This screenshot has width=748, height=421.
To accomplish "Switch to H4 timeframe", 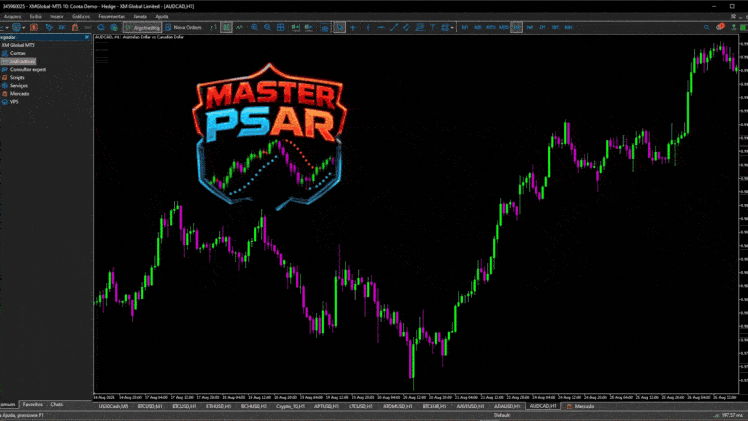I will pyautogui.click(x=530, y=27).
